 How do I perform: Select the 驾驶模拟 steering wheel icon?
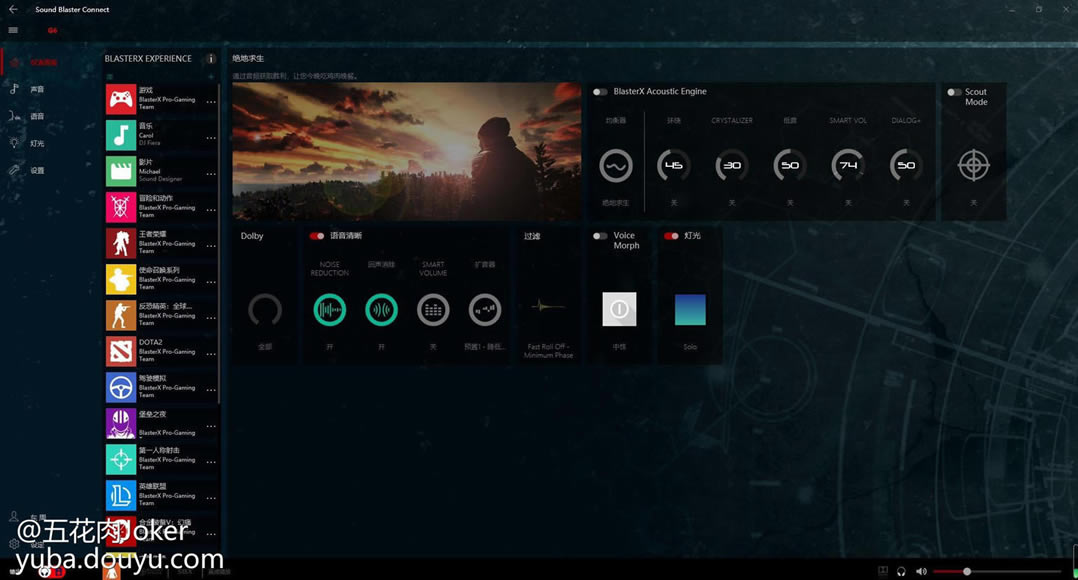pos(120,388)
